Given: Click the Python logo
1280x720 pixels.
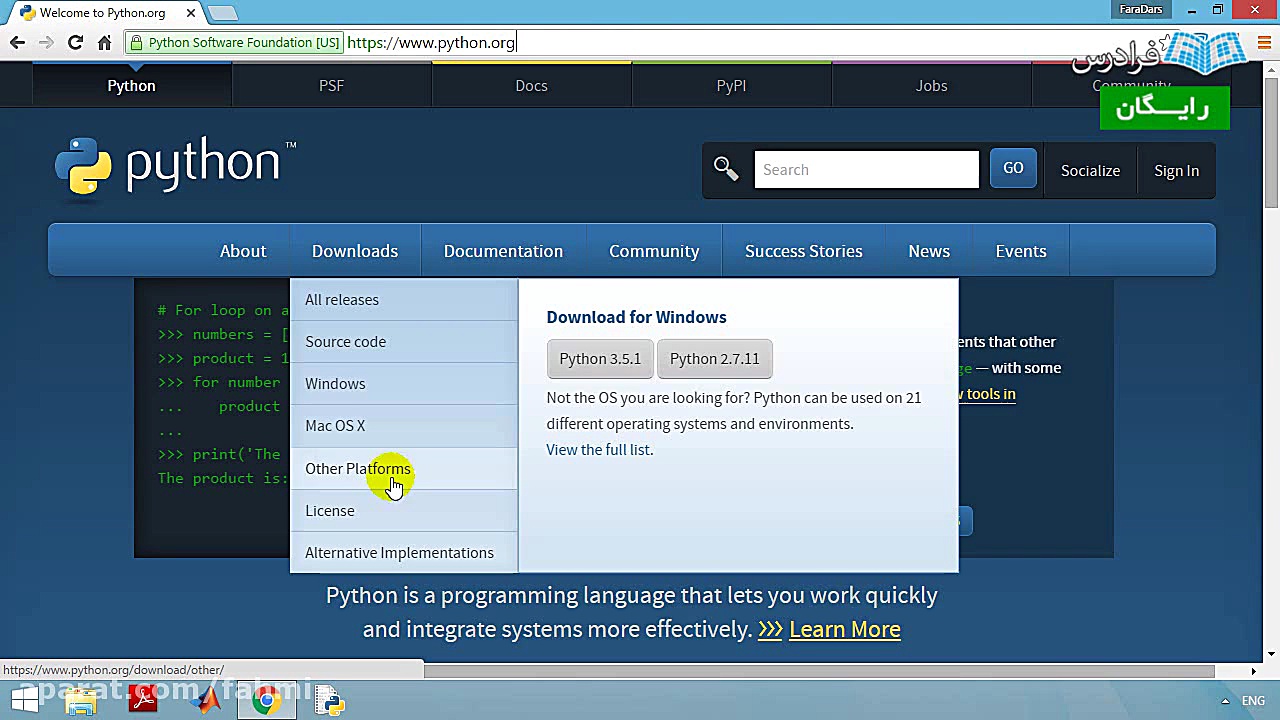Looking at the screenshot, I should click(176, 166).
